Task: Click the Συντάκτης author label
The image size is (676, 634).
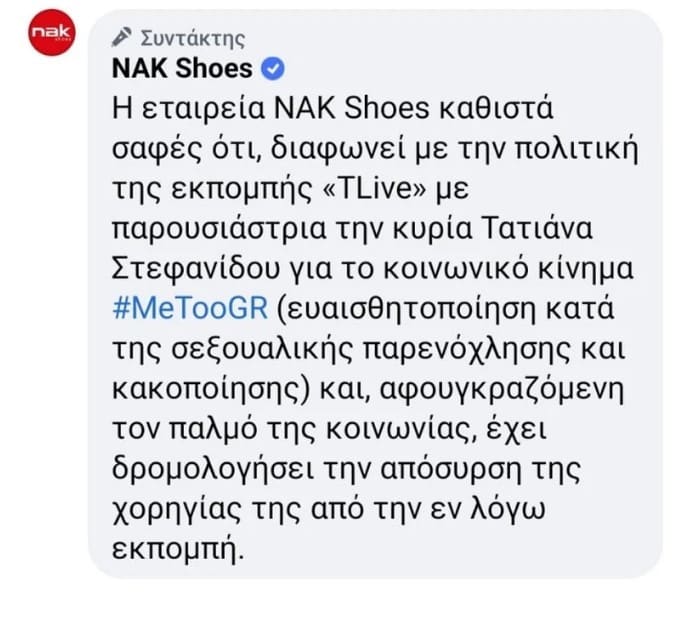Action: coord(193,38)
